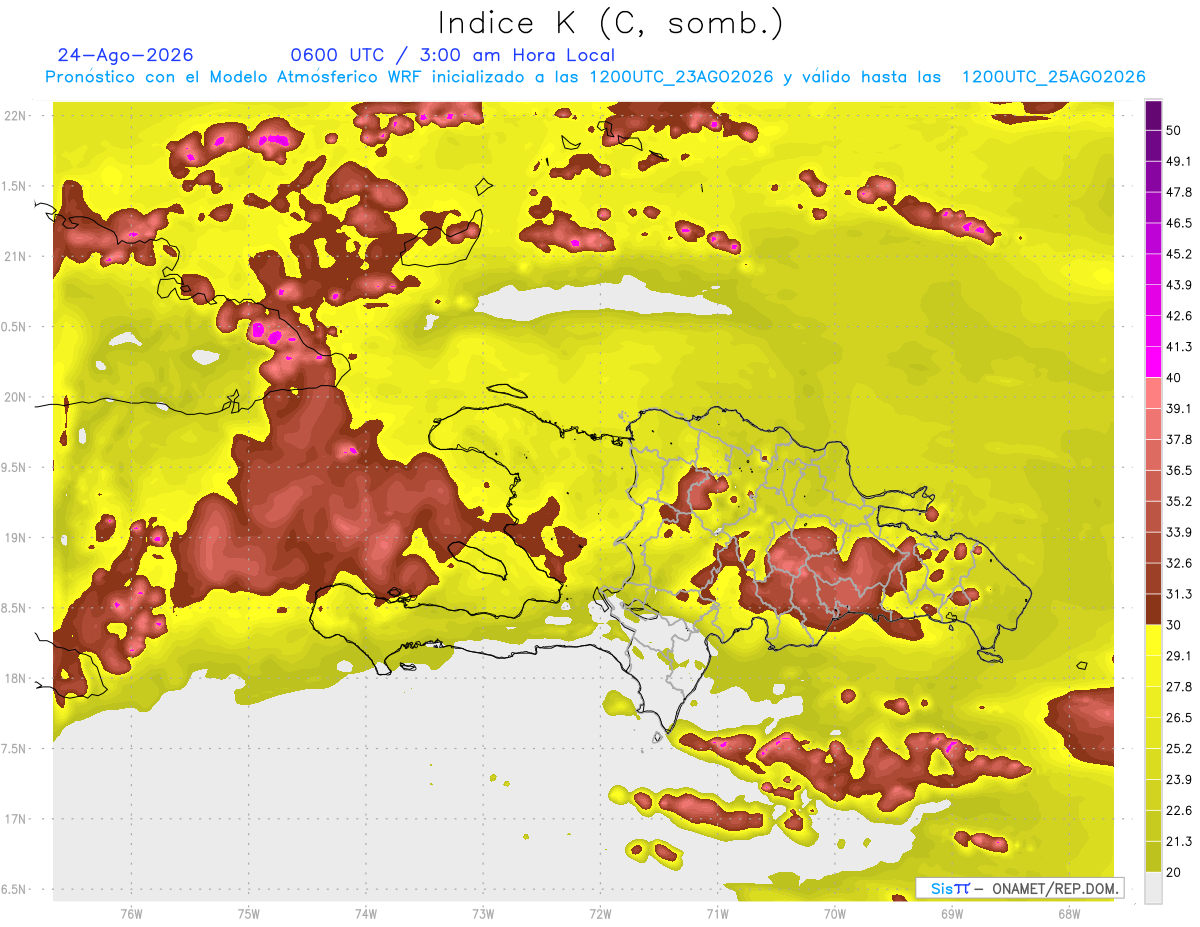Pick the bright yellow swatch between 29.1 and 30
Image resolution: width=1200 pixels, height=927 pixels.
click(1153, 640)
